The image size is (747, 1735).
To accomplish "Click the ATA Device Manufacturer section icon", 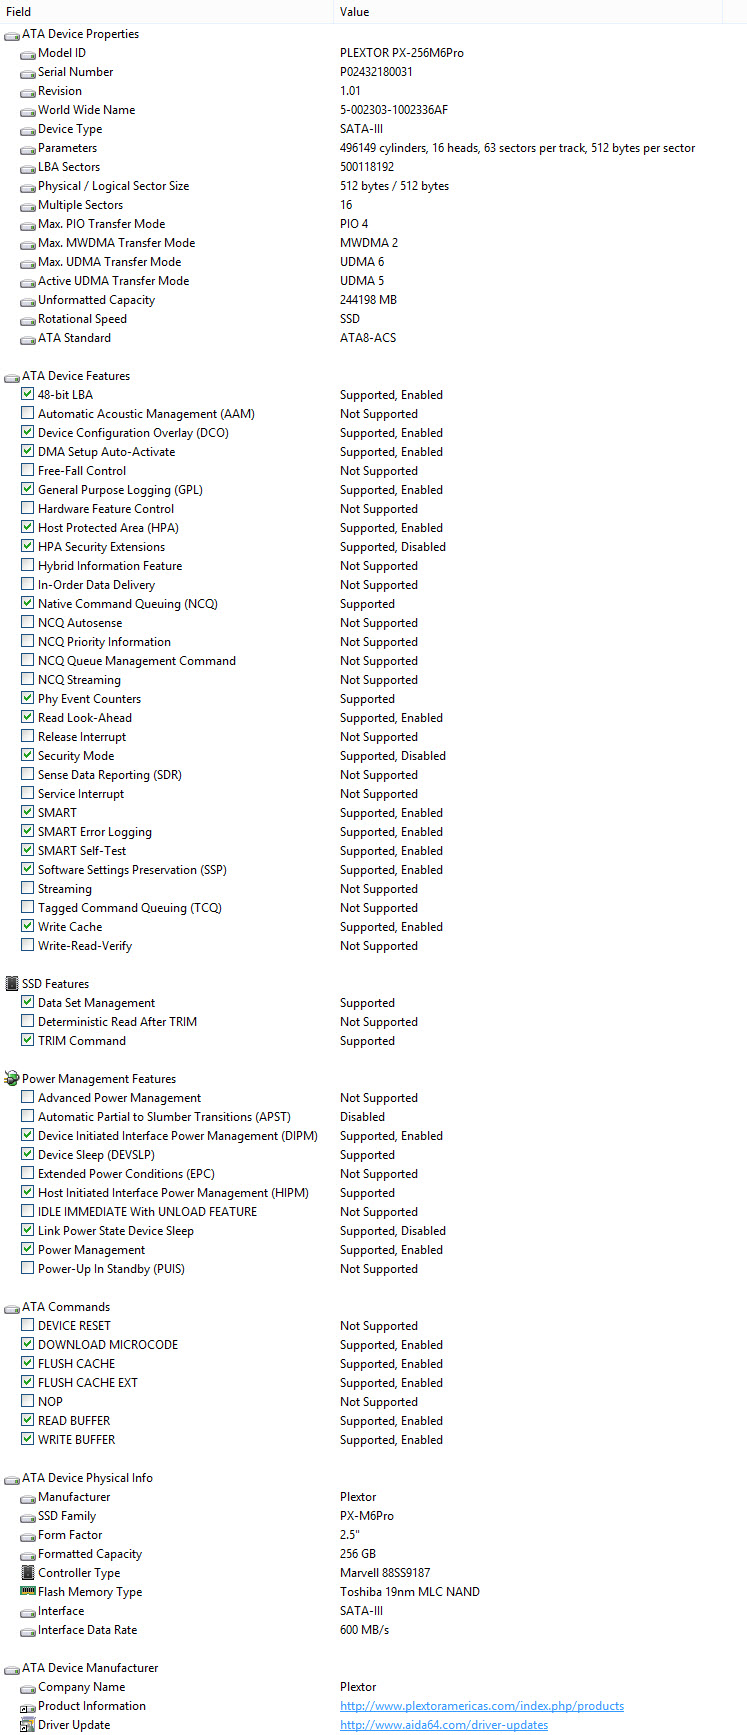I will click(12, 1669).
